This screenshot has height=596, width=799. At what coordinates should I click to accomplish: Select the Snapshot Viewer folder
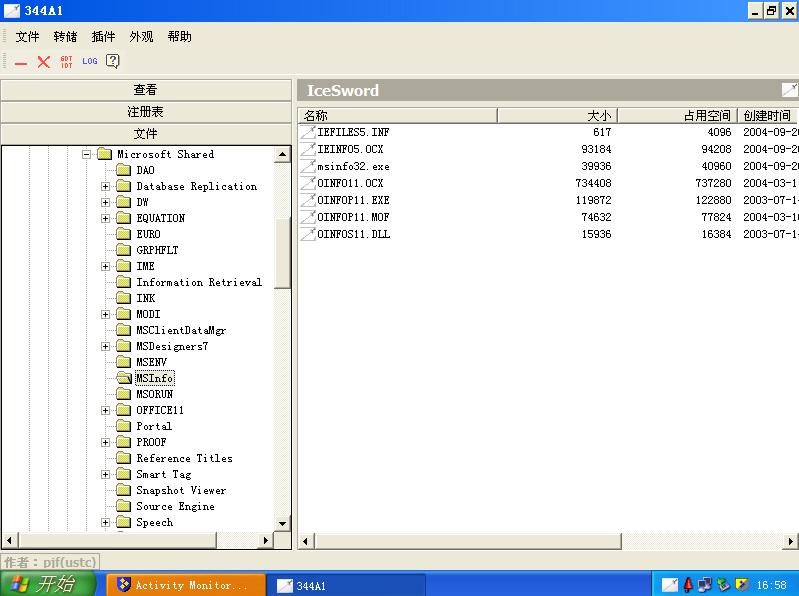181,490
